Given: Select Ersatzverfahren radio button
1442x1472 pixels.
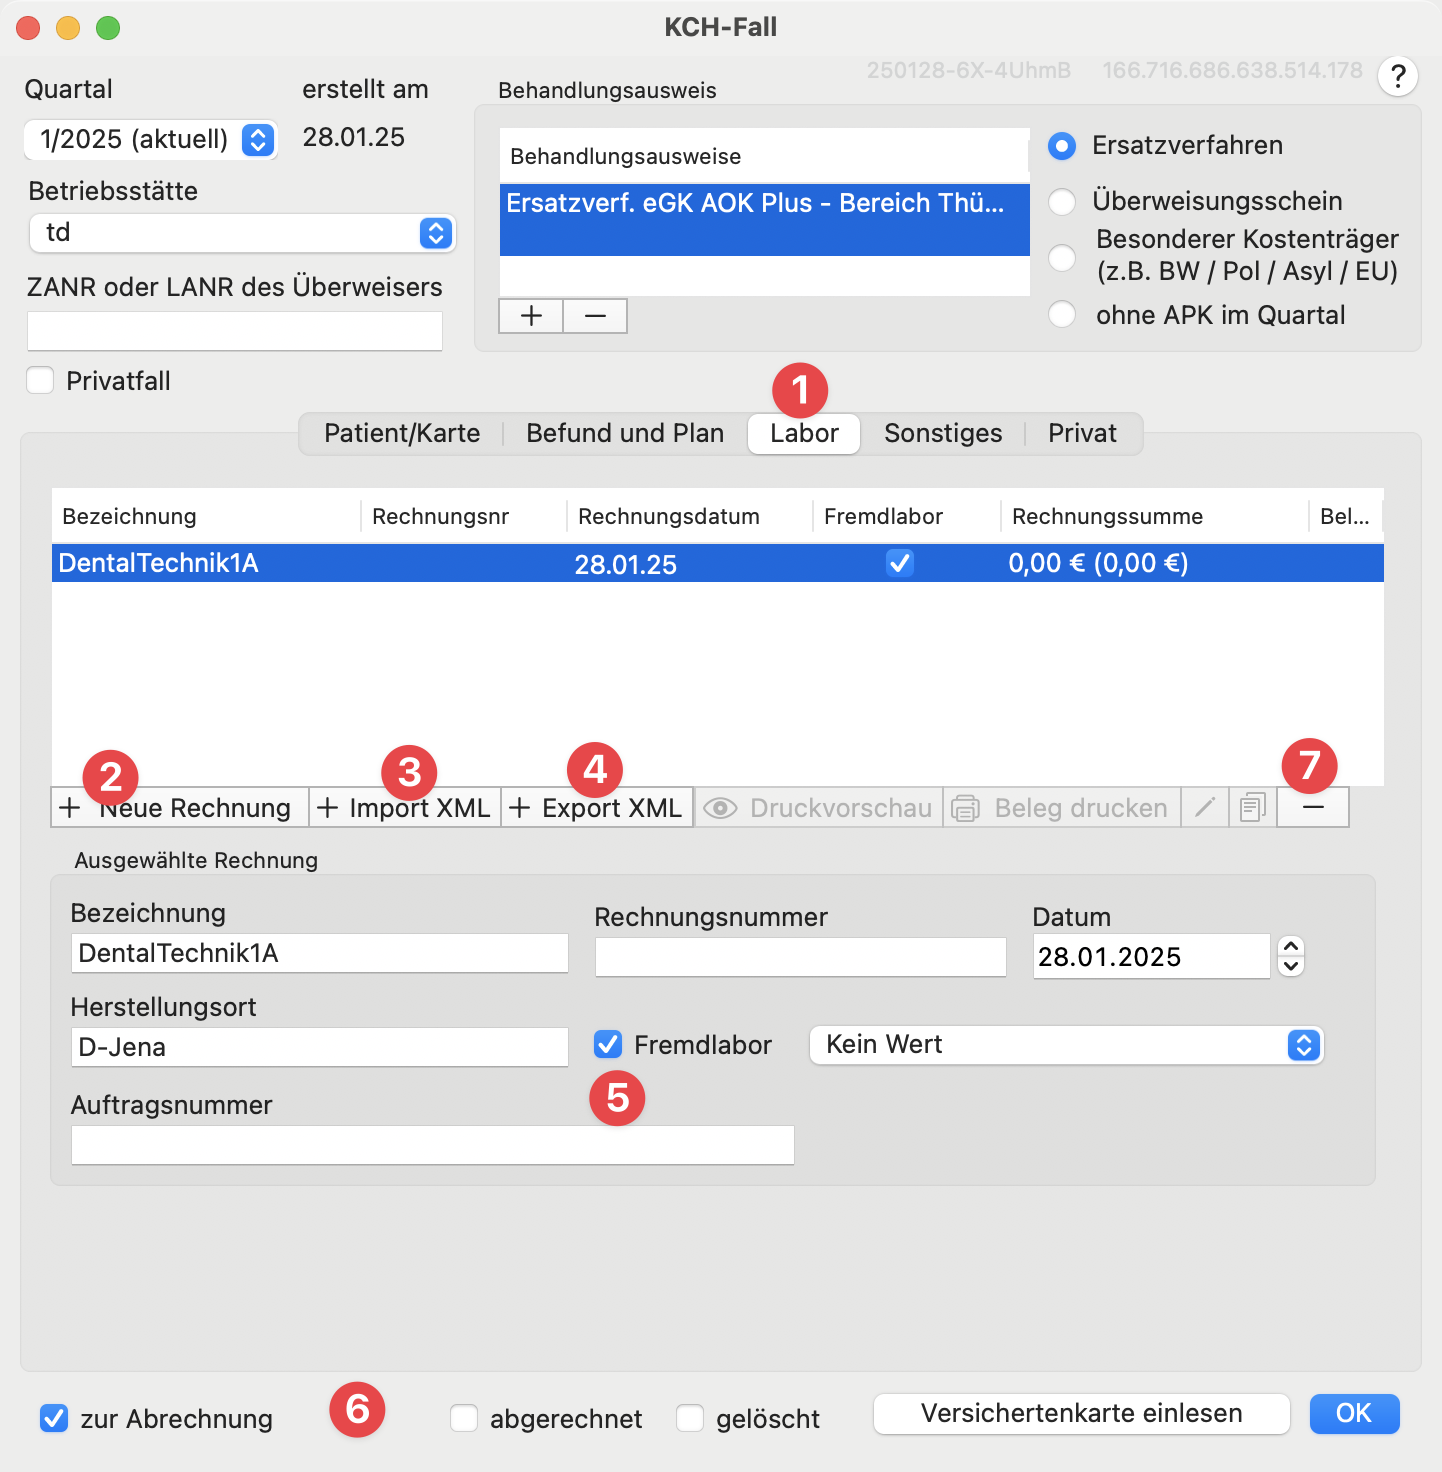Looking at the screenshot, I should click(x=1062, y=146).
